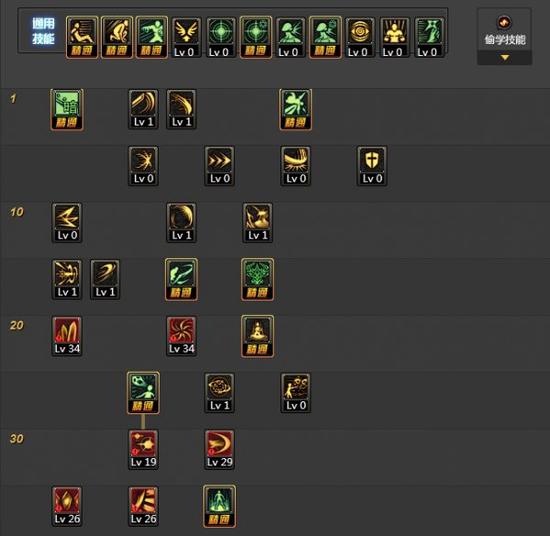The height and width of the screenshot is (536, 550).
Task: Select the vortex eye Lv 1 skill
Action: click(x=220, y=393)
